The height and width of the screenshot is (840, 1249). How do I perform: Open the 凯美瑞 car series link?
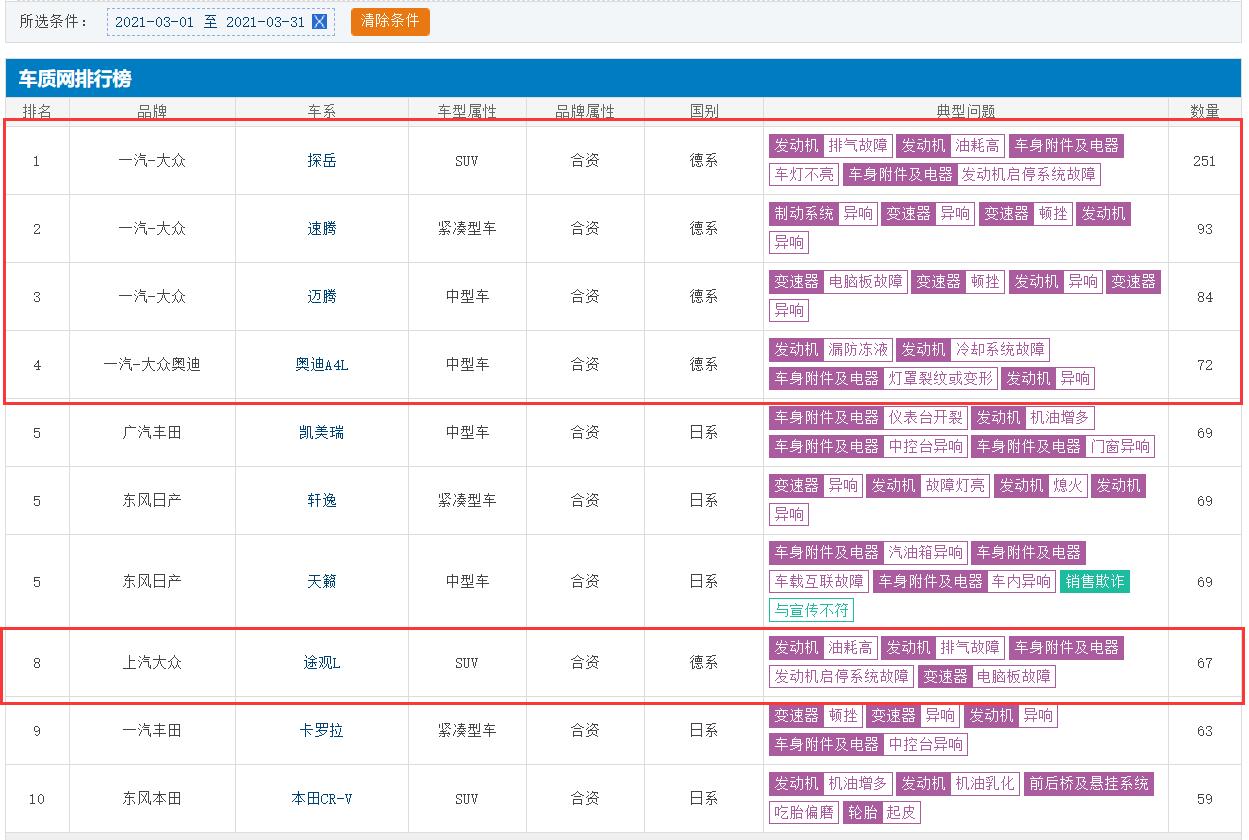click(322, 433)
